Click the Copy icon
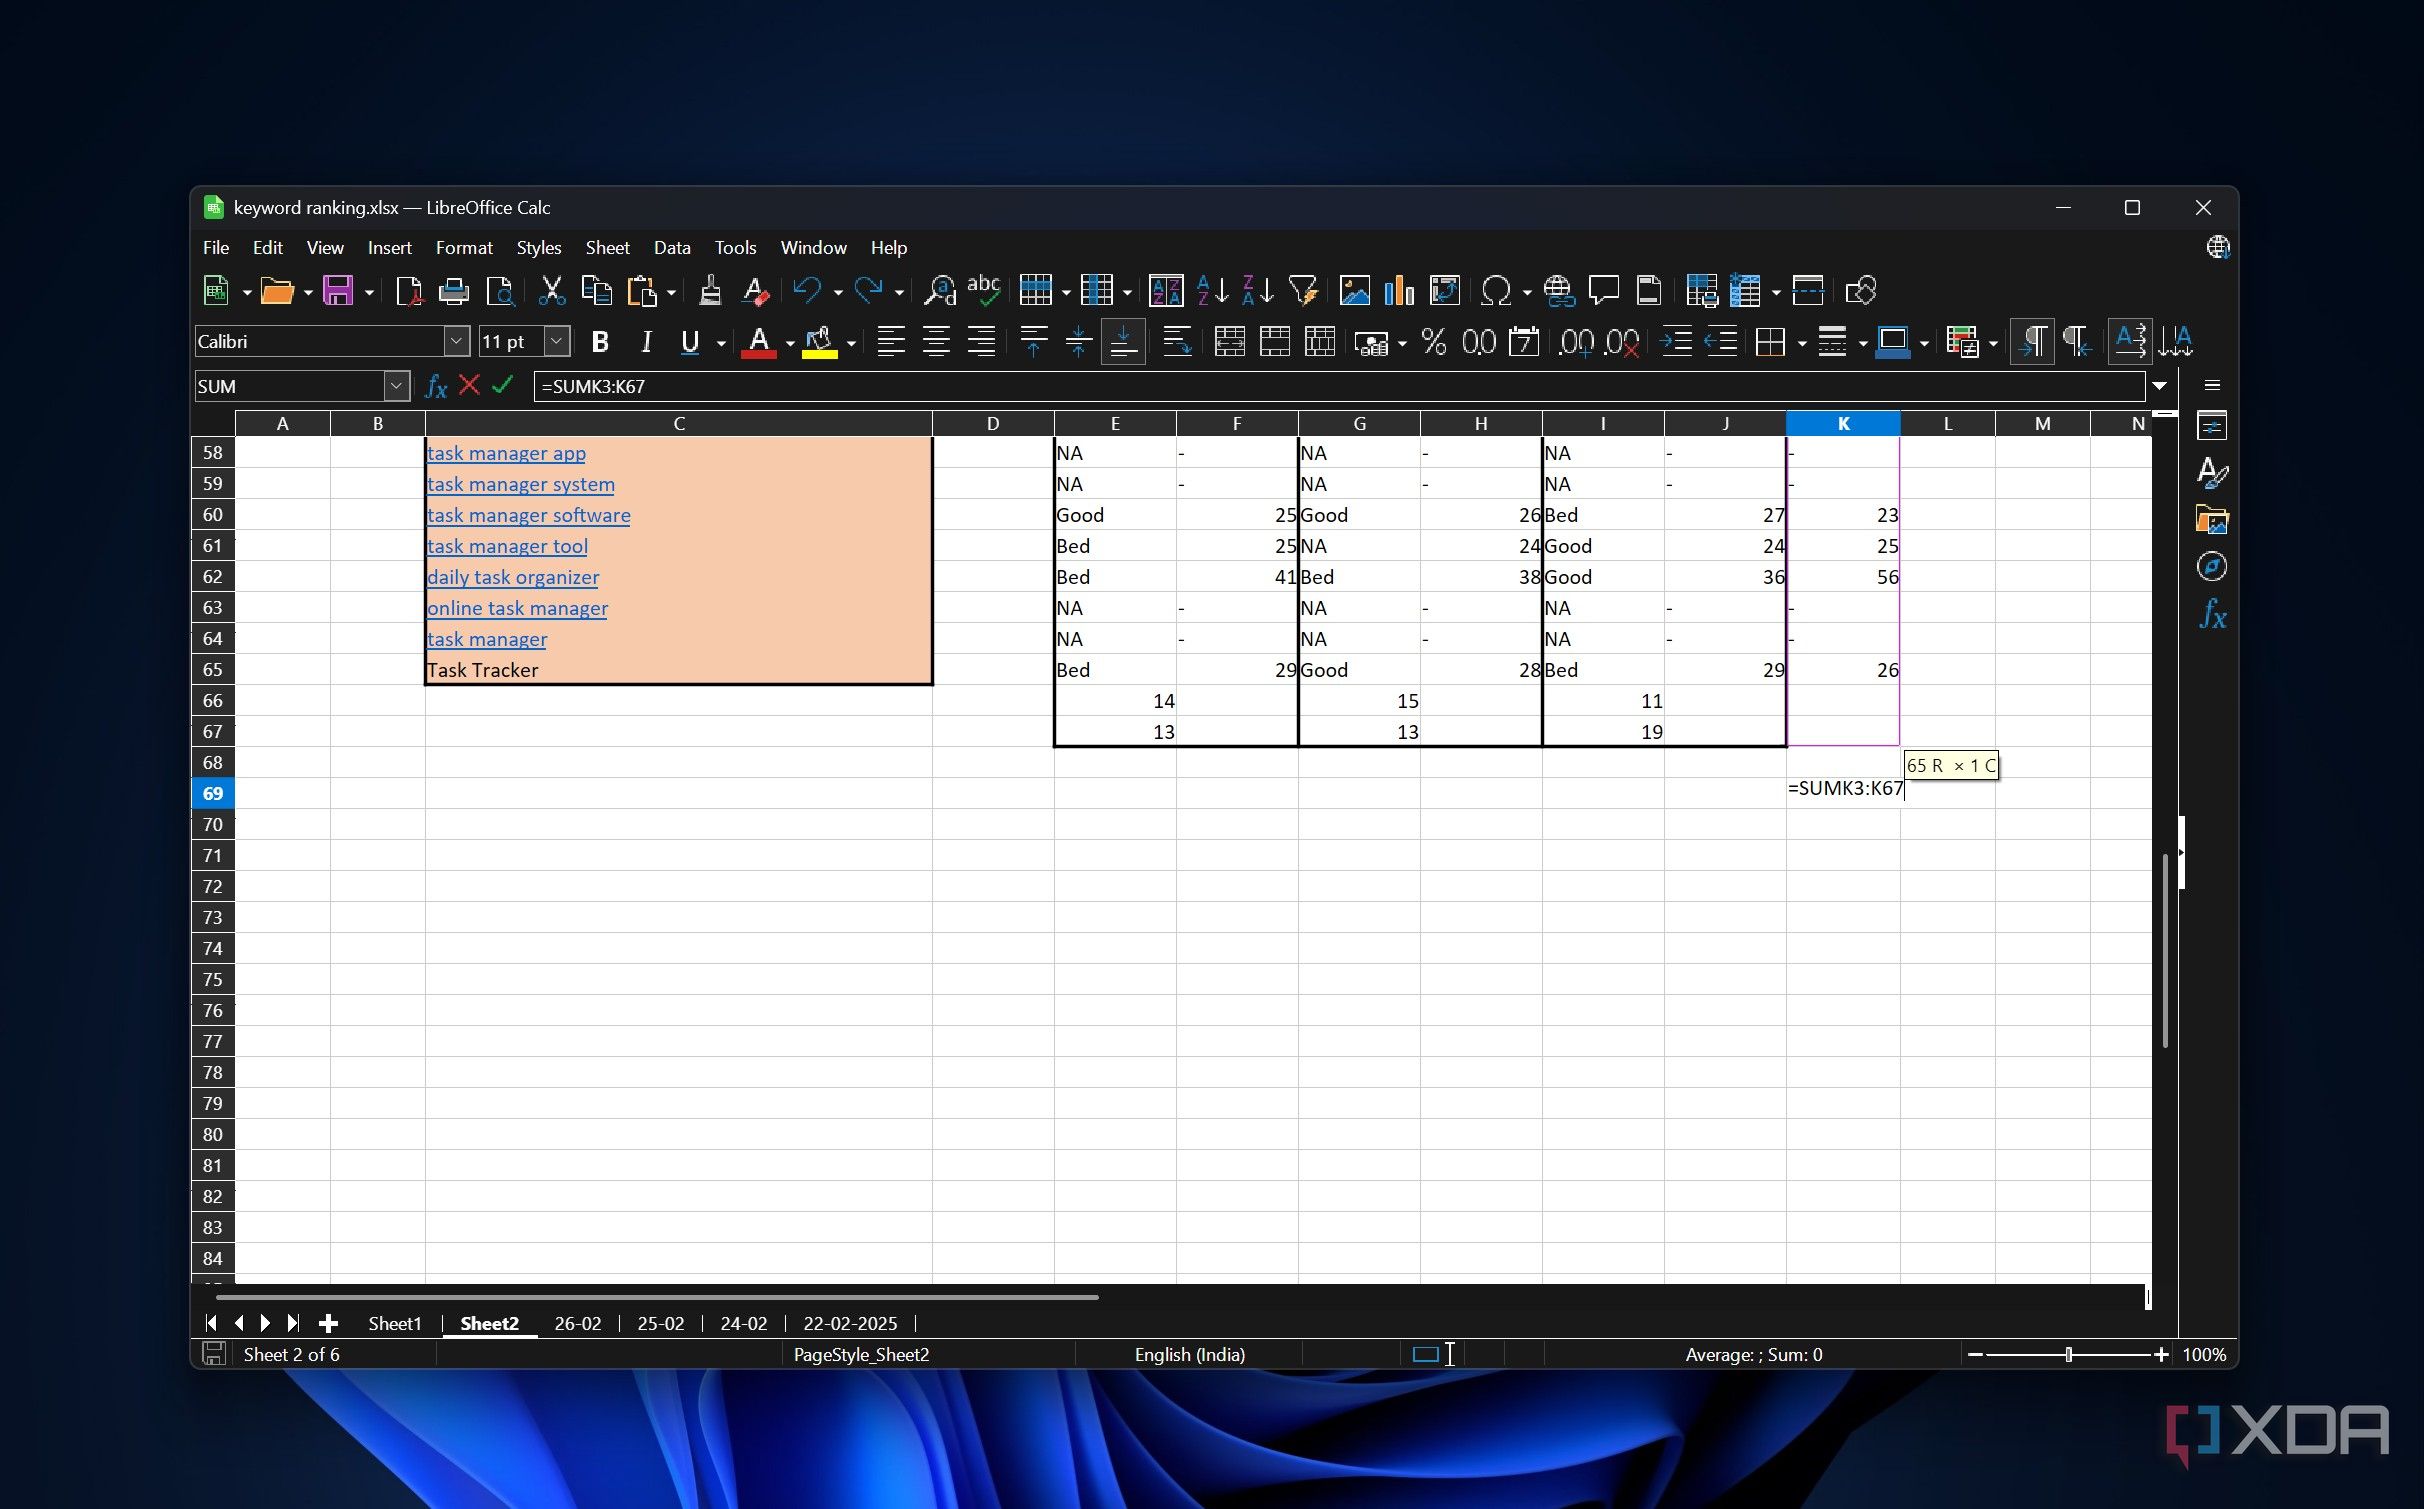The height and width of the screenshot is (1509, 2424). [x=597, y=291]
